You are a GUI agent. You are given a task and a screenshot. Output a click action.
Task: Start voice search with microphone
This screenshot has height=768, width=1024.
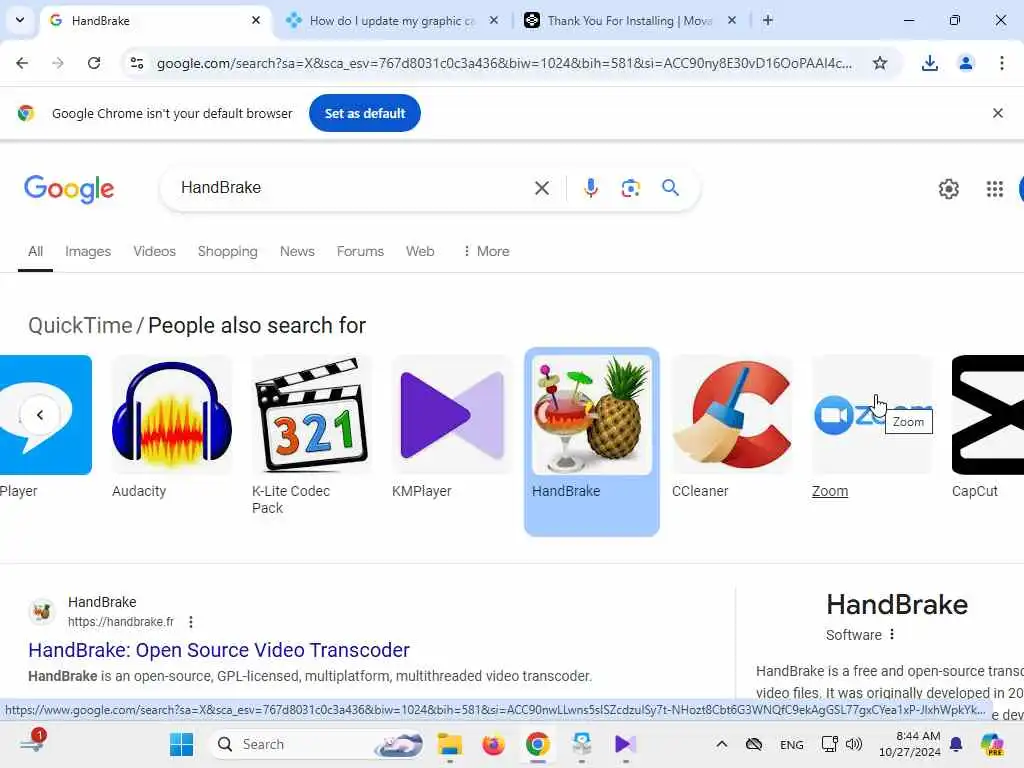point(590,188)
